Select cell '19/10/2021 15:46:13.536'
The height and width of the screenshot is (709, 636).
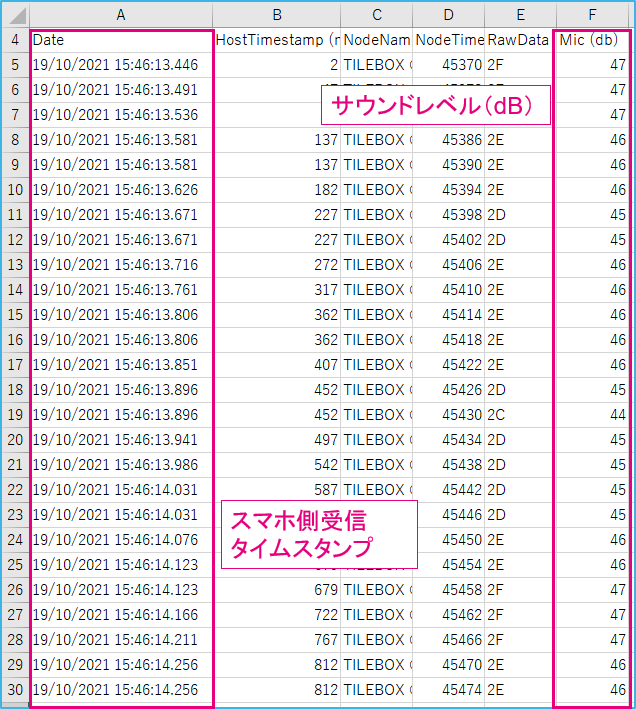[x=121, y=115]
